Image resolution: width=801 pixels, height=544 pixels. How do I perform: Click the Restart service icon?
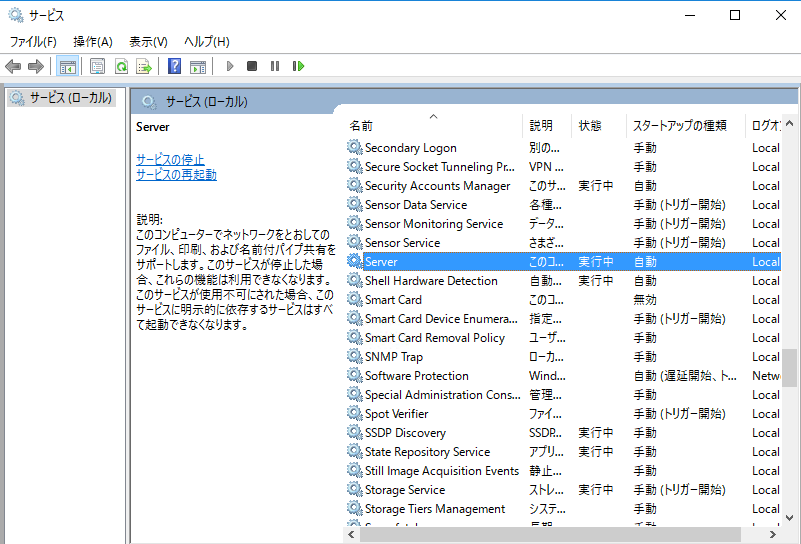click(x=298, y=66)
